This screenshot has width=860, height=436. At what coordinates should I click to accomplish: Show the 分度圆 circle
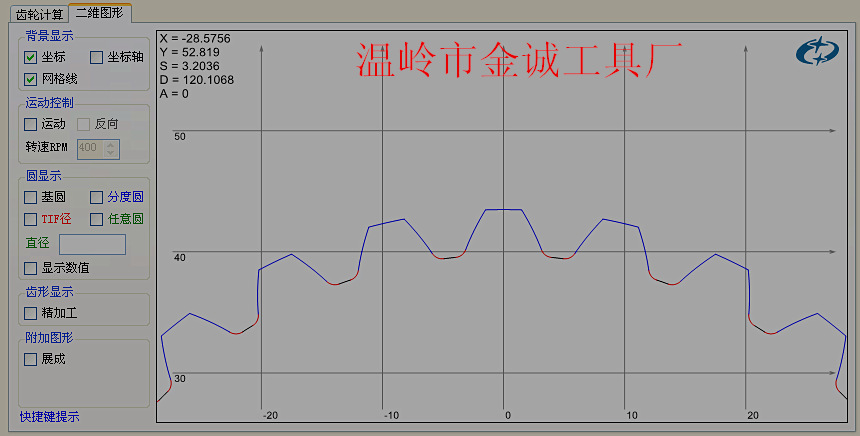click(x=97, y=197)
